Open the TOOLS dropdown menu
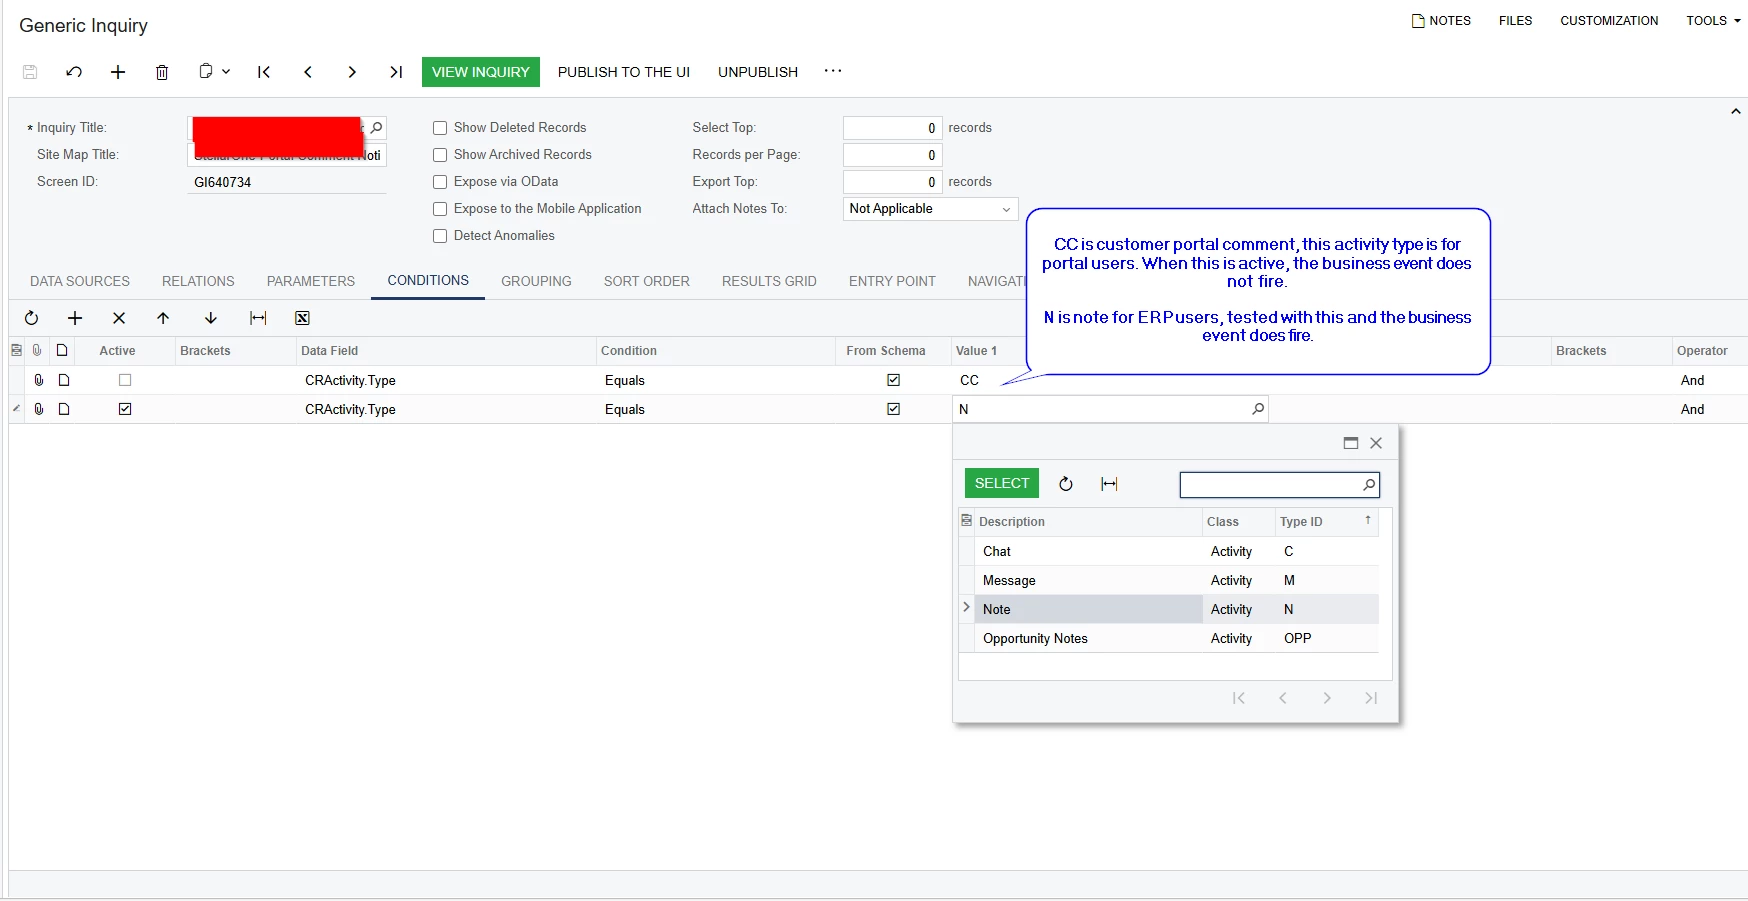Image resolution: width=1748 pixels, height=901 pixels. 1714,20
